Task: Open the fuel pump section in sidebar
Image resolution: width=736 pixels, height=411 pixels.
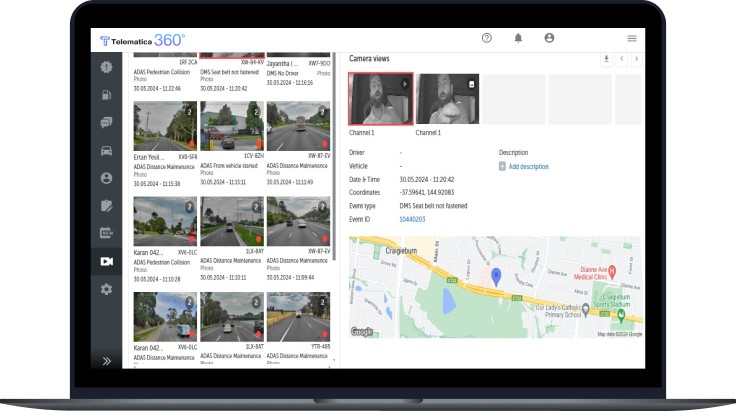Action: click(x=107, y=95)
